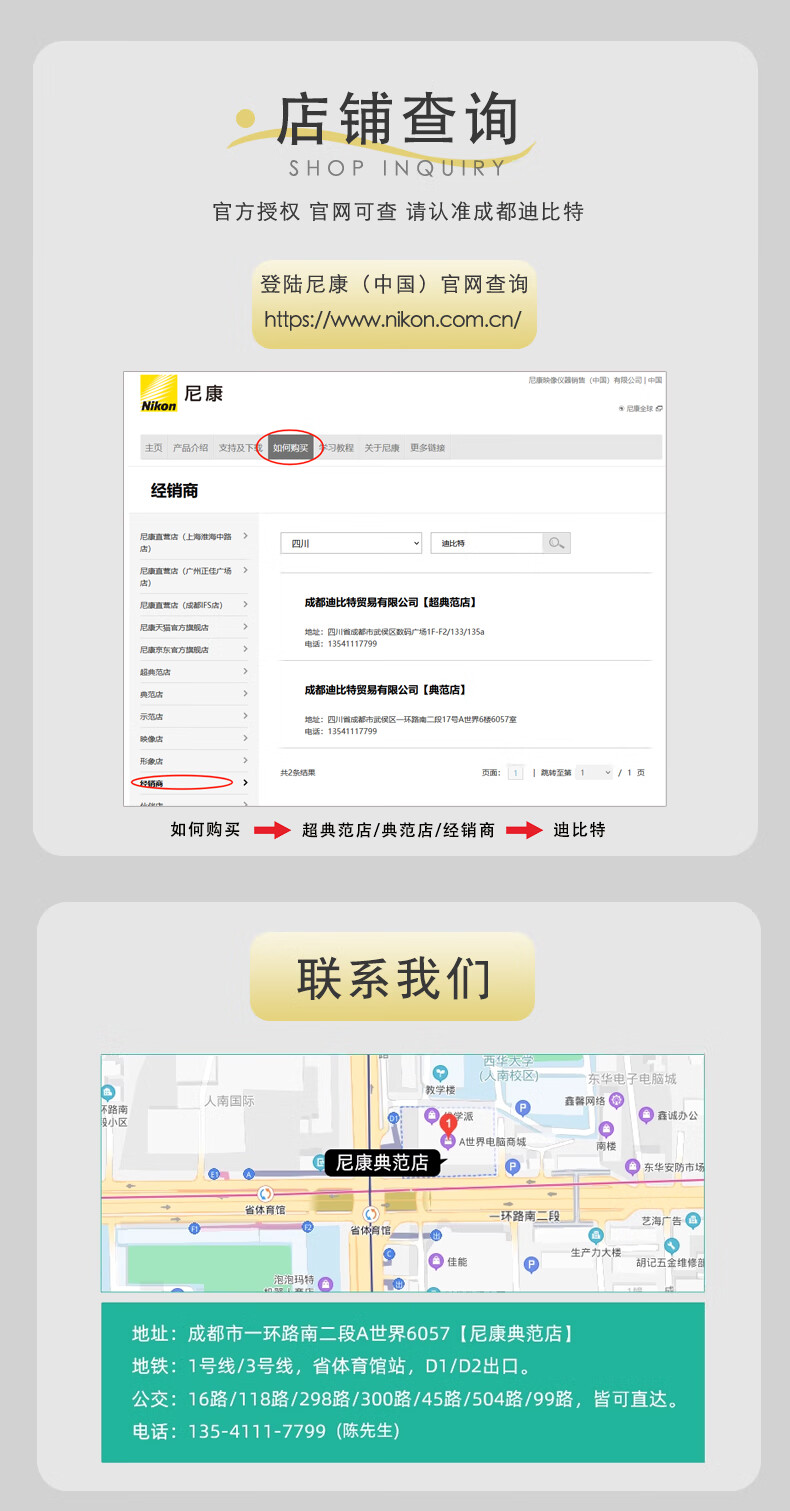Image resolution: width=790 pixels, height=1511 pixels.
Task: Click the parking icon left of 东华安防市场
Action: (x=512, y=1166)
